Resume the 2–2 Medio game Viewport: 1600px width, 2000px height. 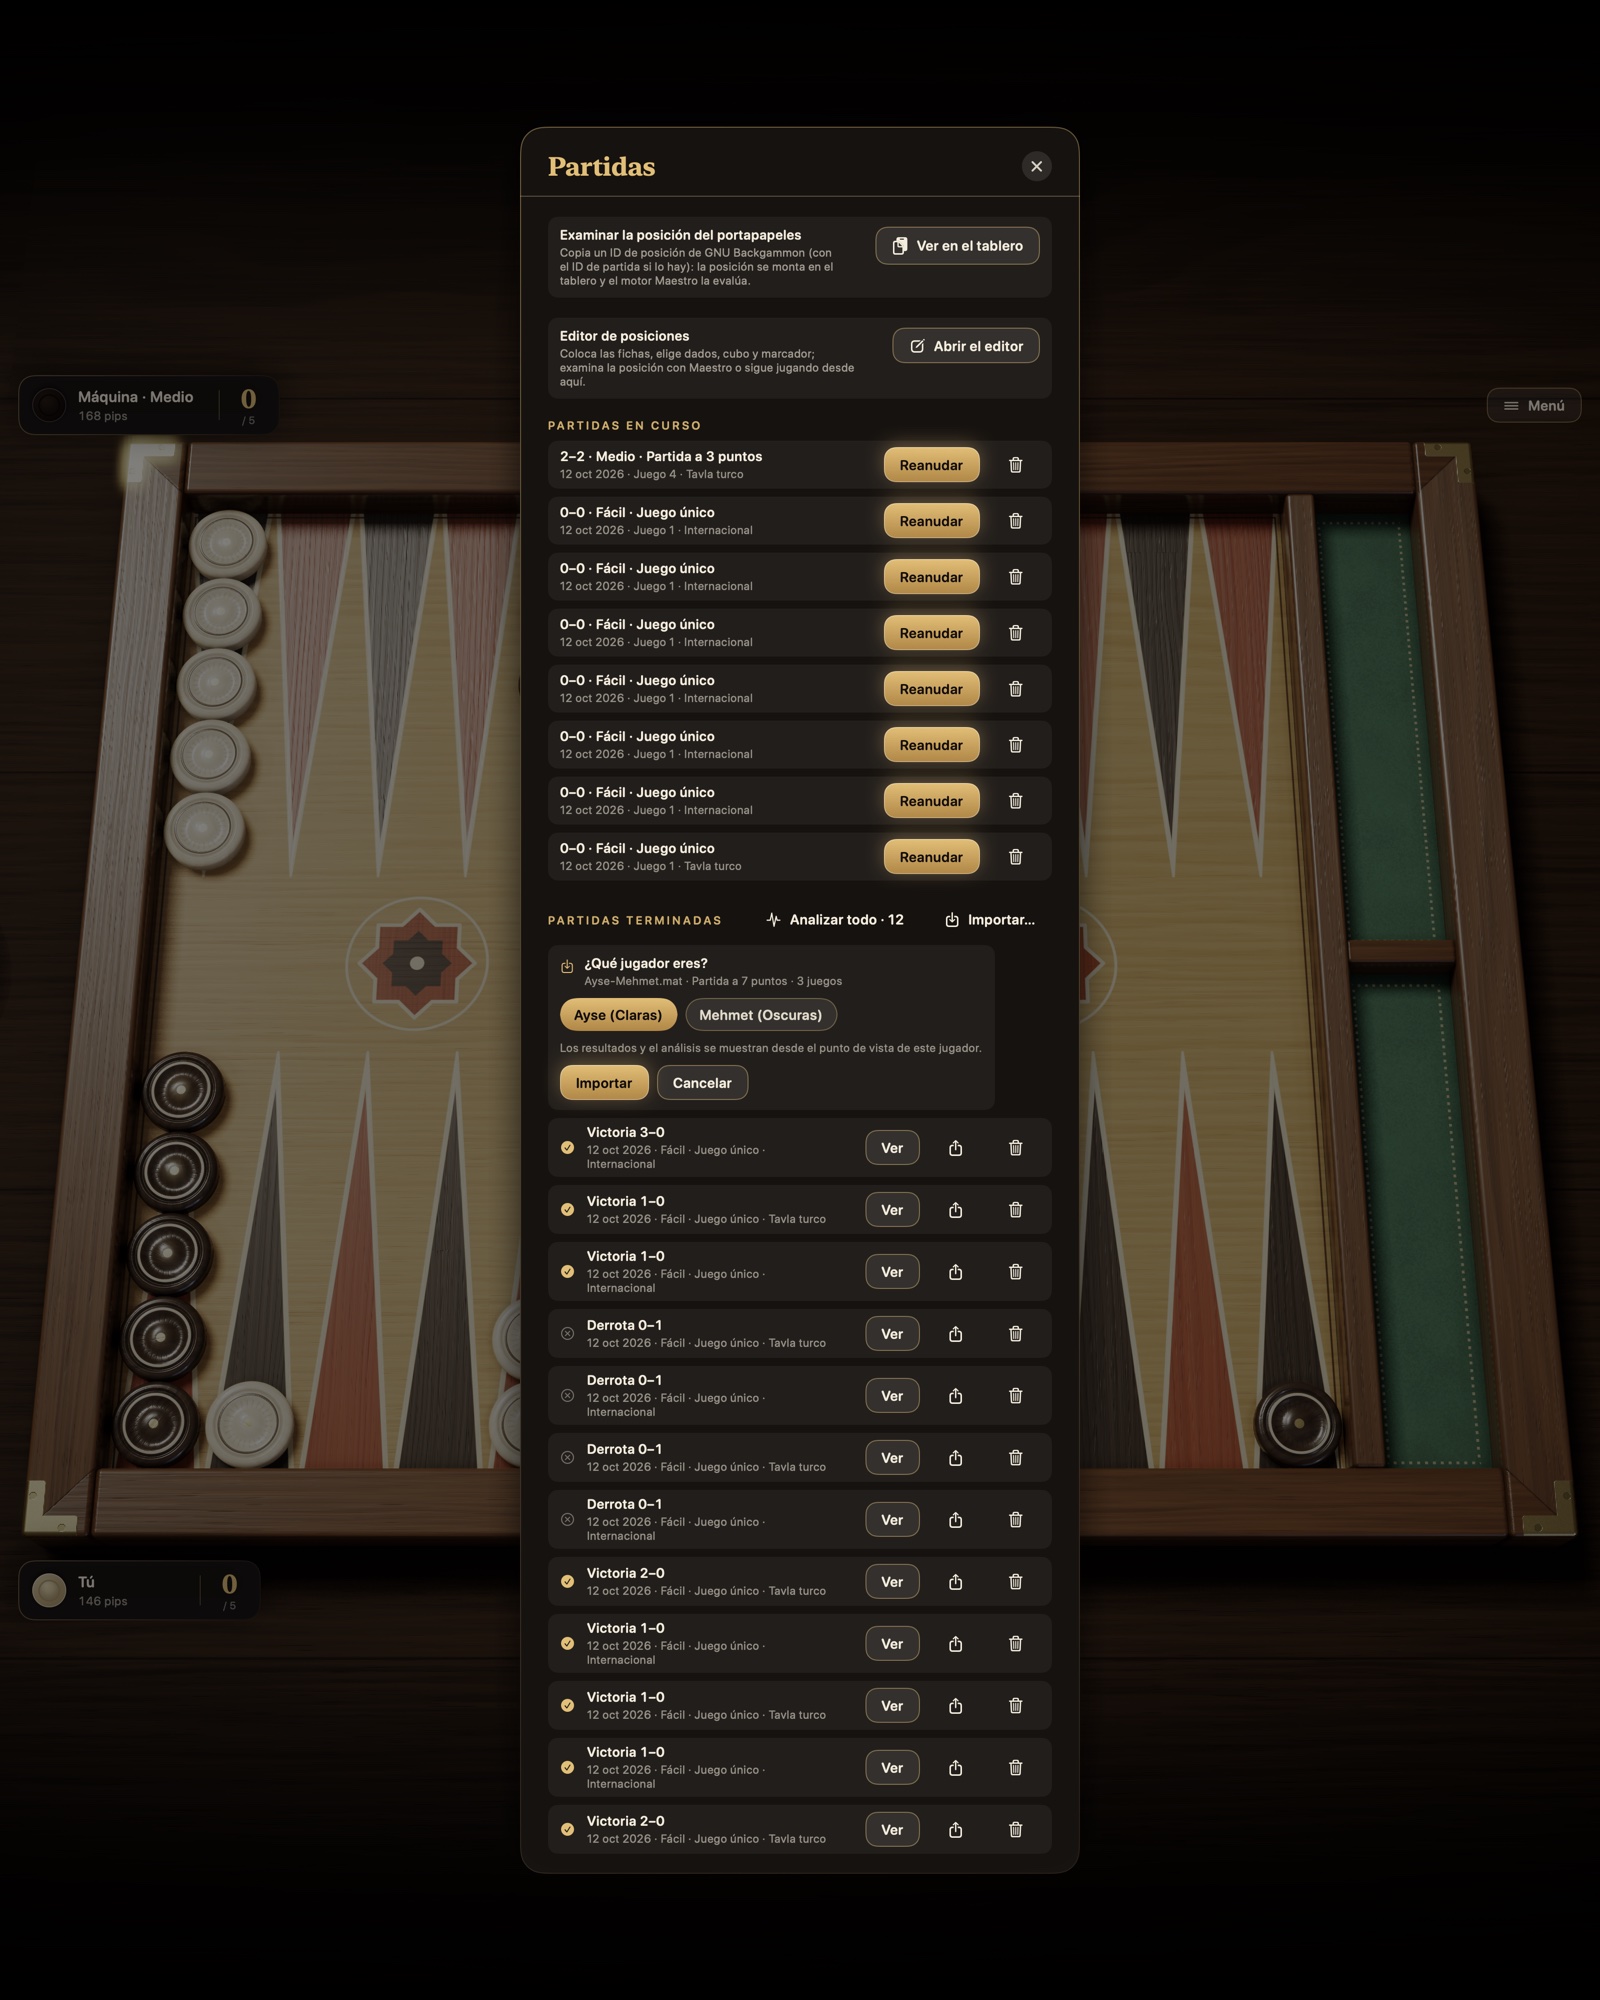point(931,465)
